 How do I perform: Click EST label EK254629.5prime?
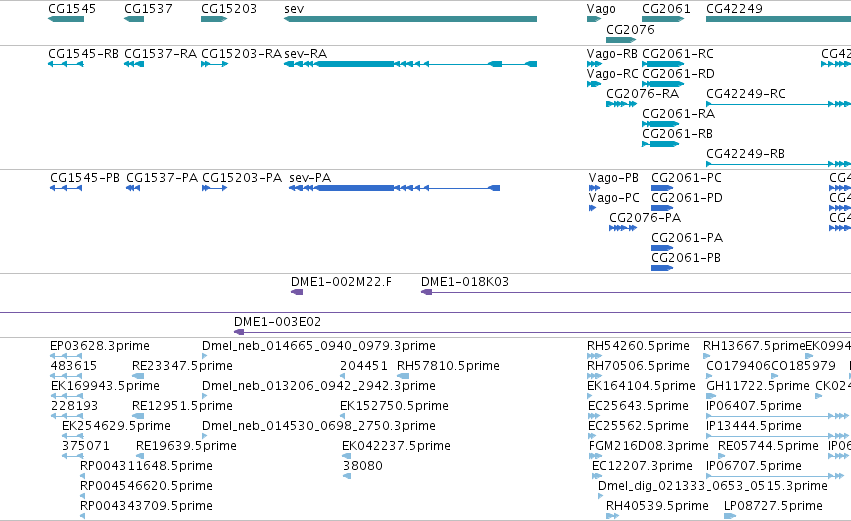click(116, 426)
